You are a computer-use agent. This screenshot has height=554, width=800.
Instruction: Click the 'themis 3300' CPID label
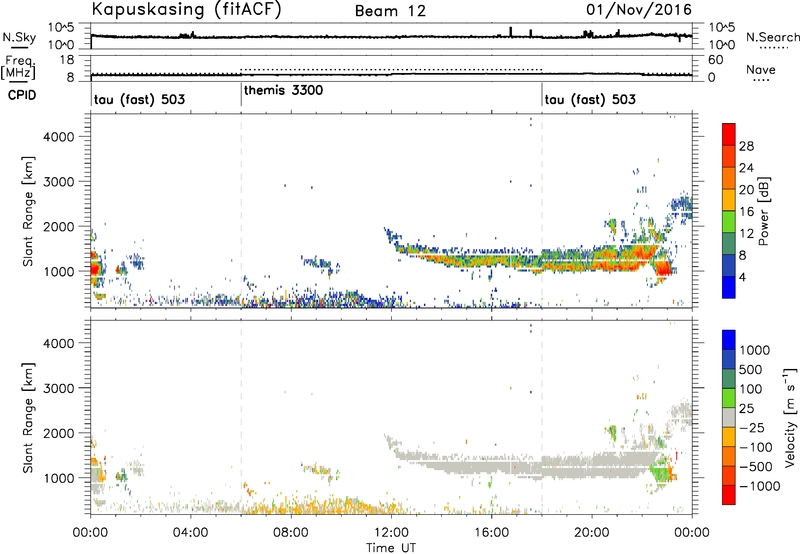point(283,91)
